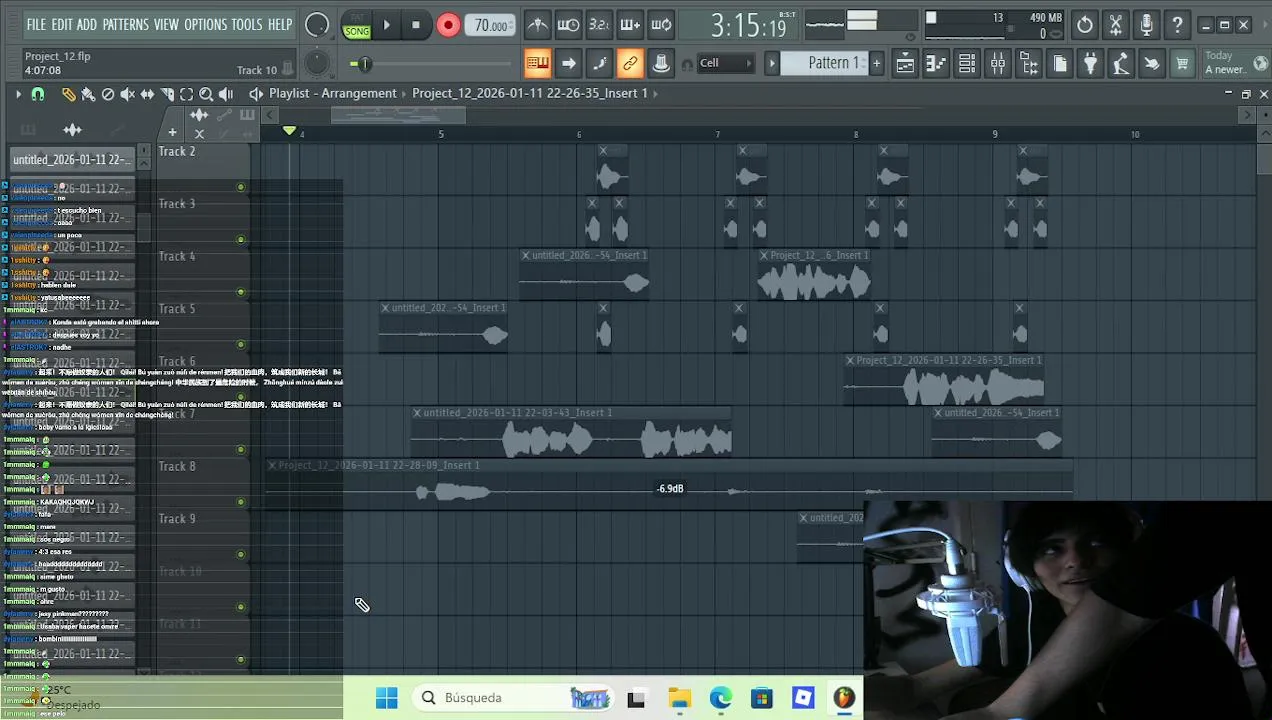Viewport: 1272px width, 720px height.
Task: Click the song position slider handle
Action: tap(364, 64)
